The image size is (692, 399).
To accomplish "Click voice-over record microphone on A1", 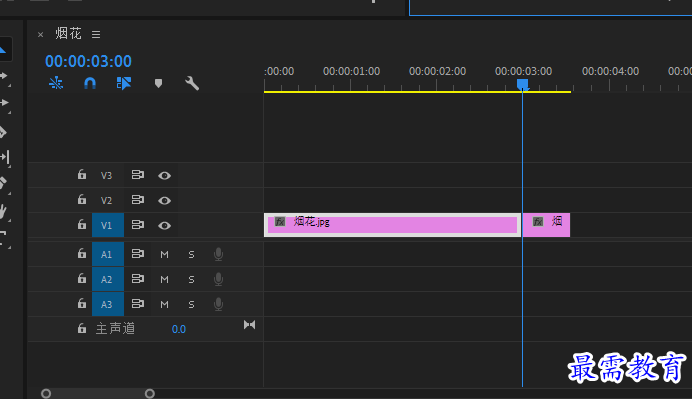I will click(218, 254).
